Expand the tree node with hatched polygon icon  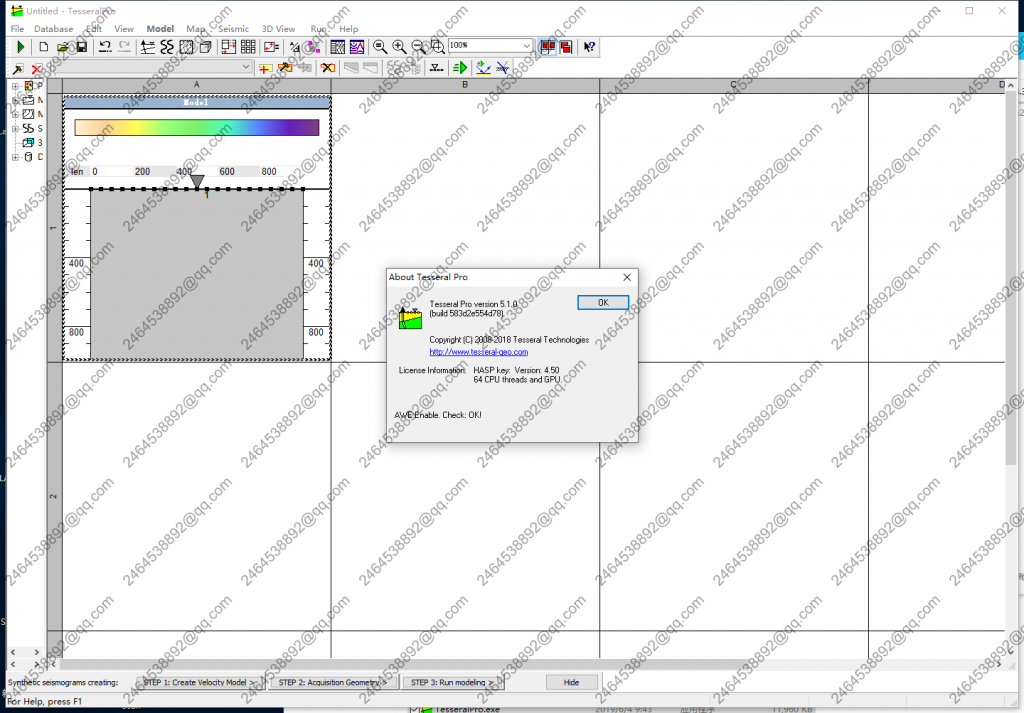tap(16, 114)
